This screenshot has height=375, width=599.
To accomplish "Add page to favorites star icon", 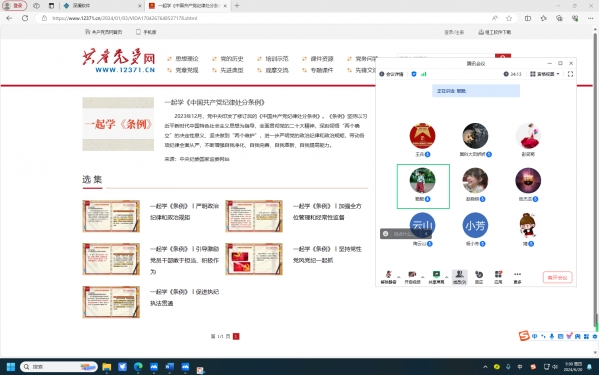I will [509, 18].
